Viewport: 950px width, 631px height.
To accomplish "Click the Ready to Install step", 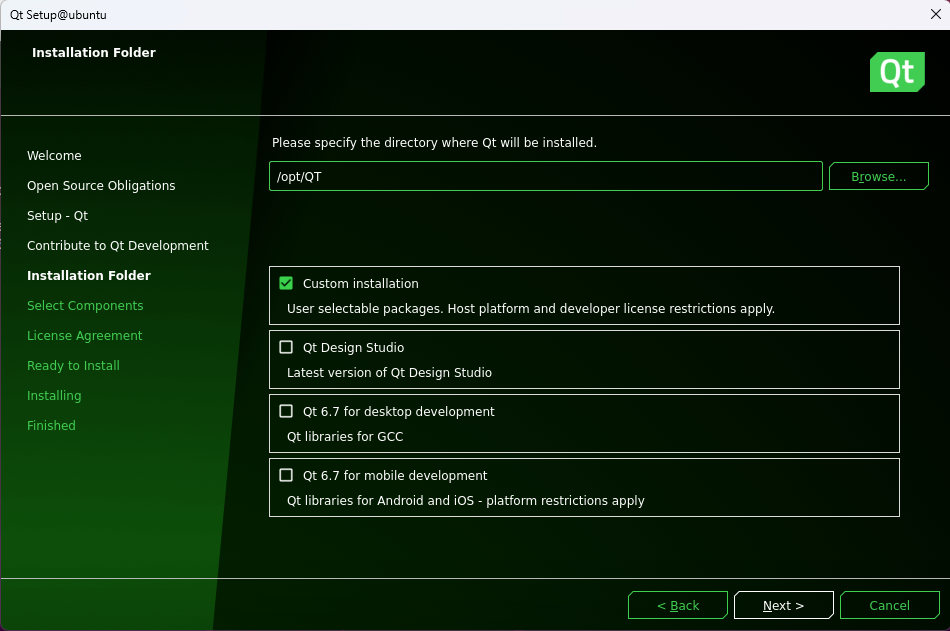I will (x=73, y=366).
